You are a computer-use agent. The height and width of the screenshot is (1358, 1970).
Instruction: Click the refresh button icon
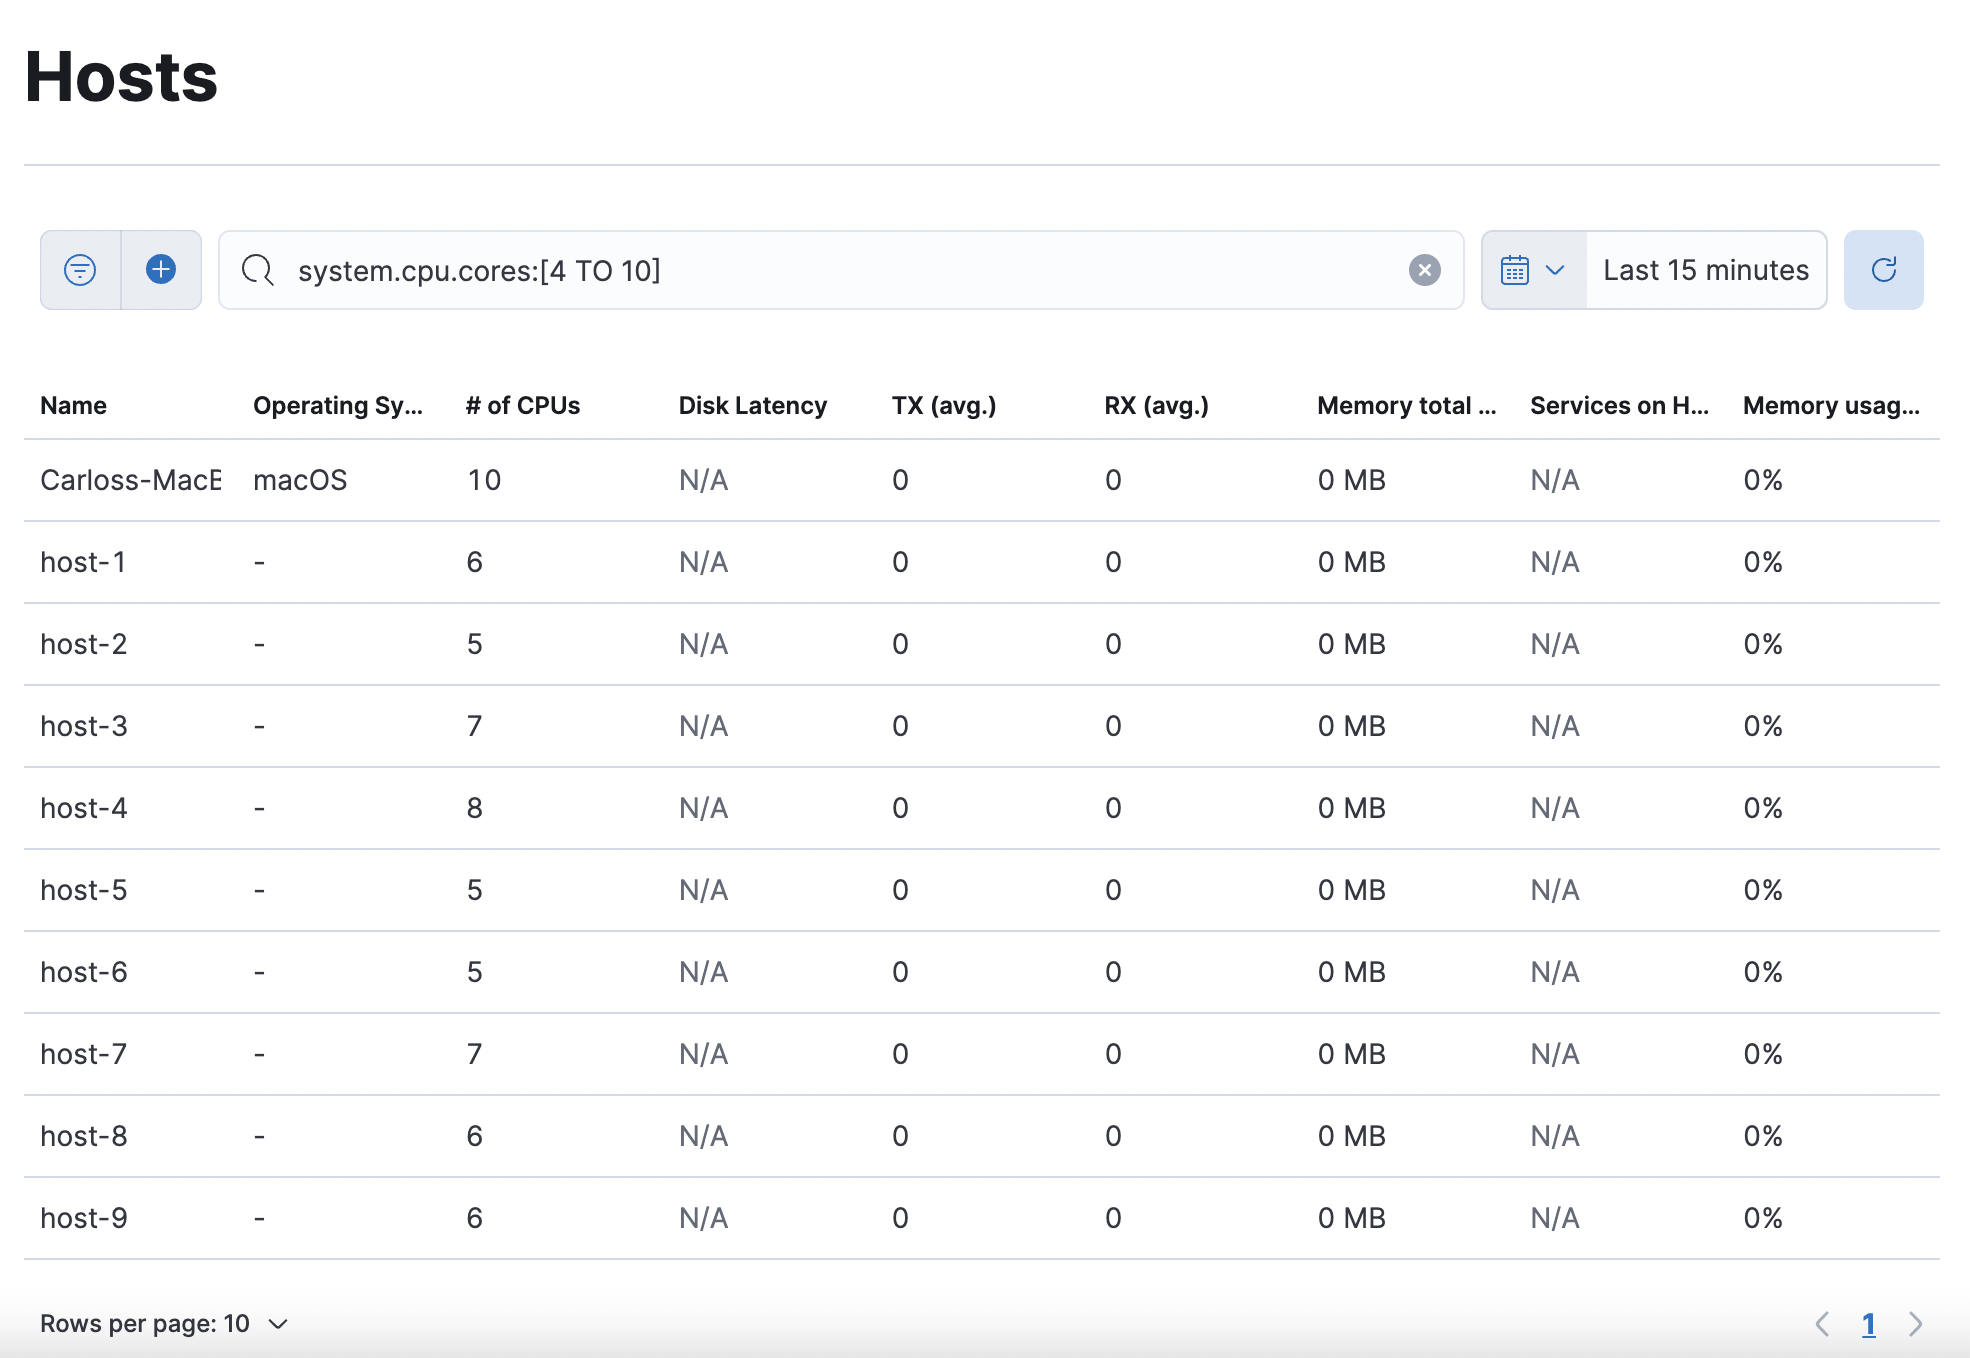1883,270
